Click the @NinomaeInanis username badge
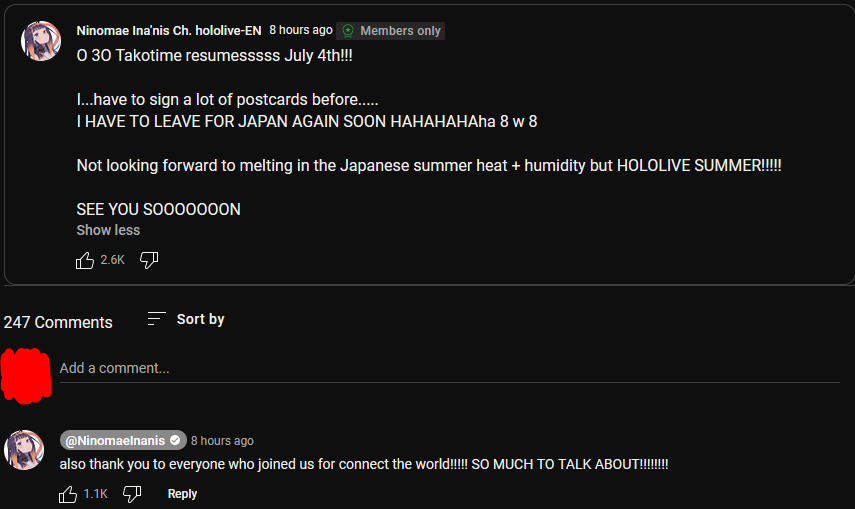This screenshot has width=855, height=509. tap(123, 440)
